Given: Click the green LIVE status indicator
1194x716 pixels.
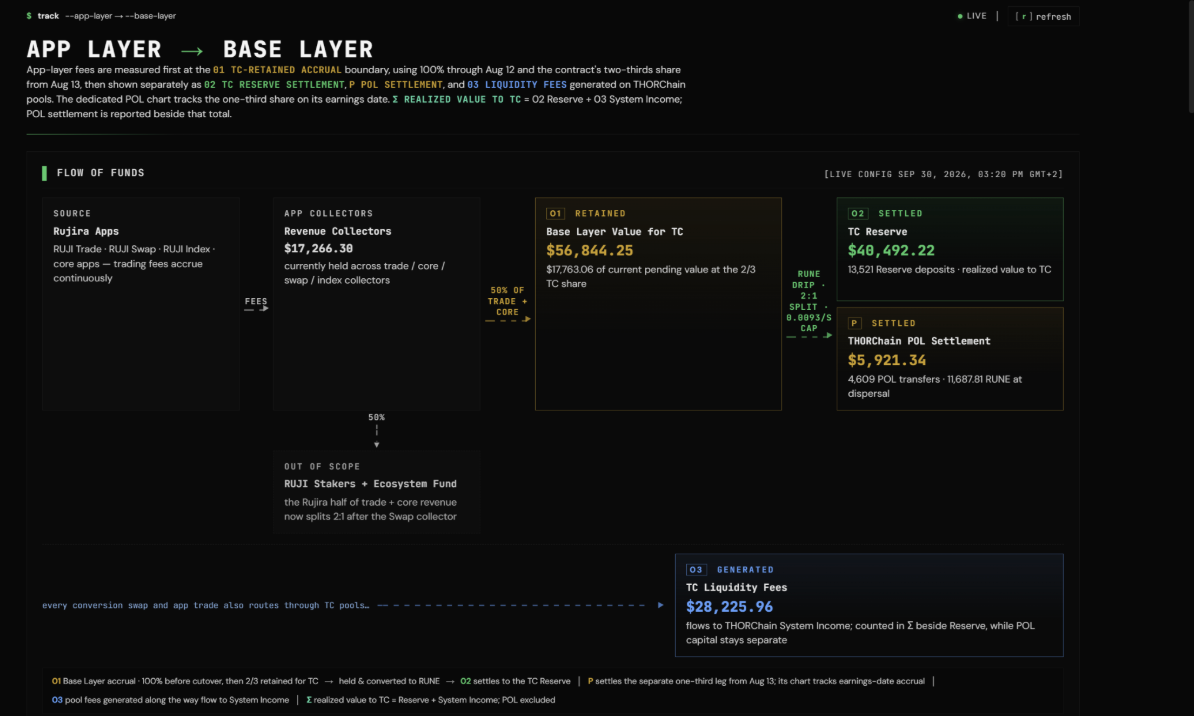Looking at the screenshot, I should click(972, 16).
